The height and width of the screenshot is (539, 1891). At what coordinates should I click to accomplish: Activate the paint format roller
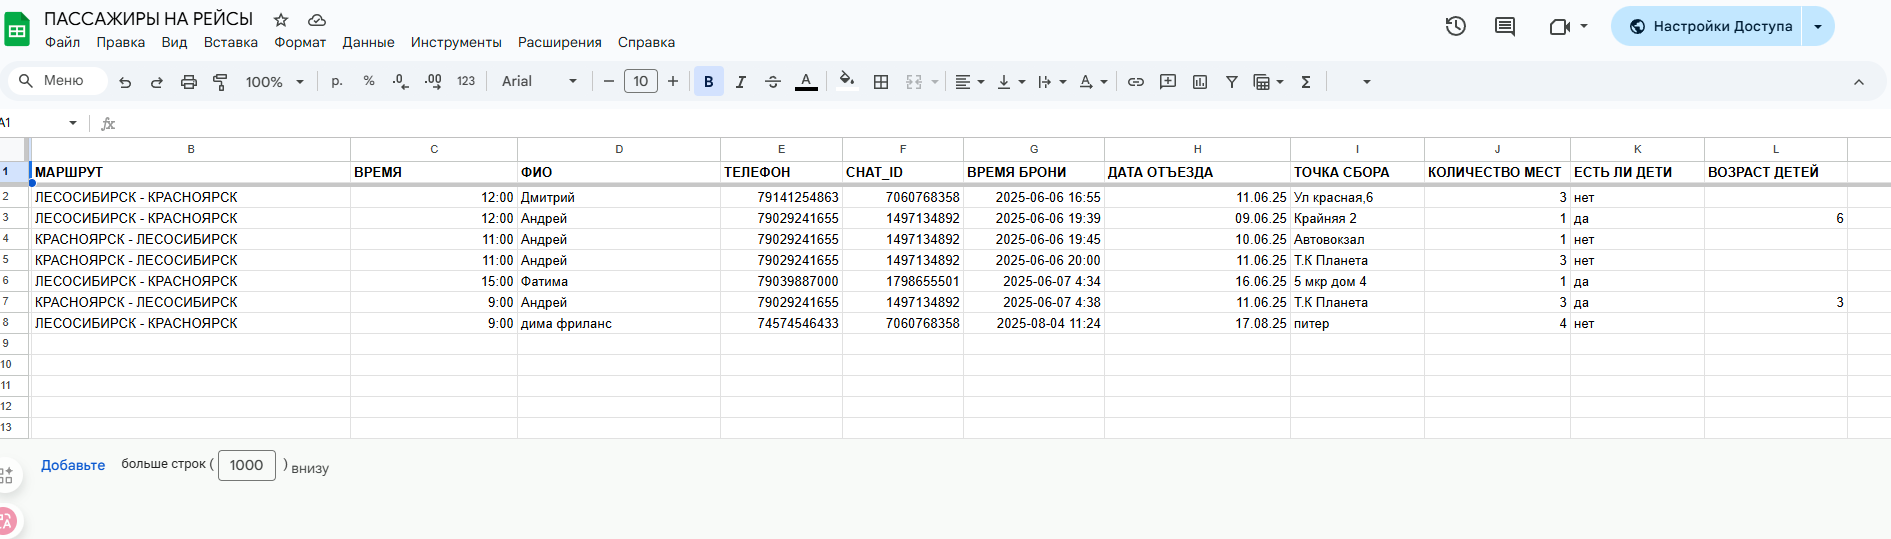coord(221,82)
